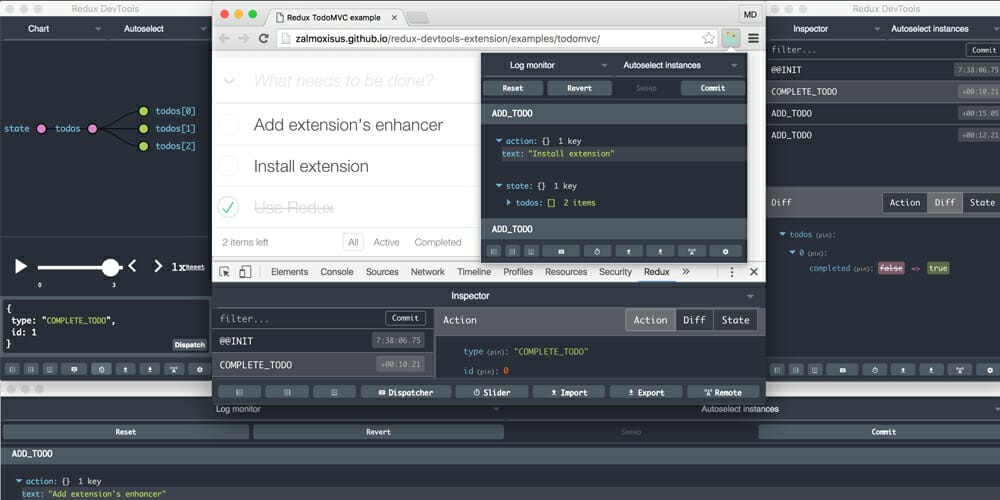This screenshot has width=1000, height=500.
Task: Collapse the action node in popup
Action: pos(499,141)
